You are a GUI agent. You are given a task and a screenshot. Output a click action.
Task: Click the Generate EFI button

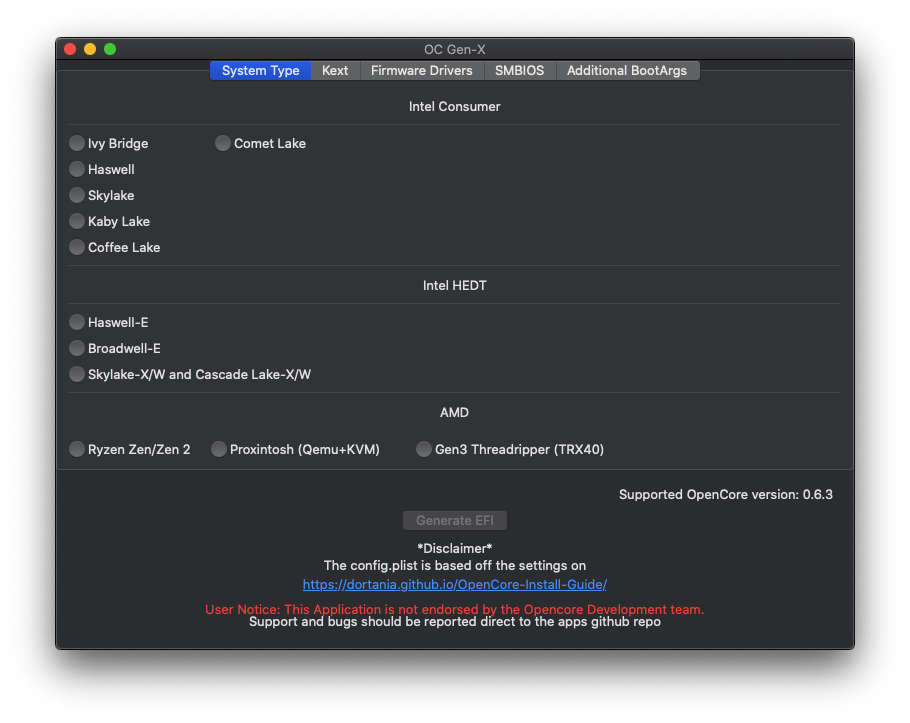tap(454, 520)
